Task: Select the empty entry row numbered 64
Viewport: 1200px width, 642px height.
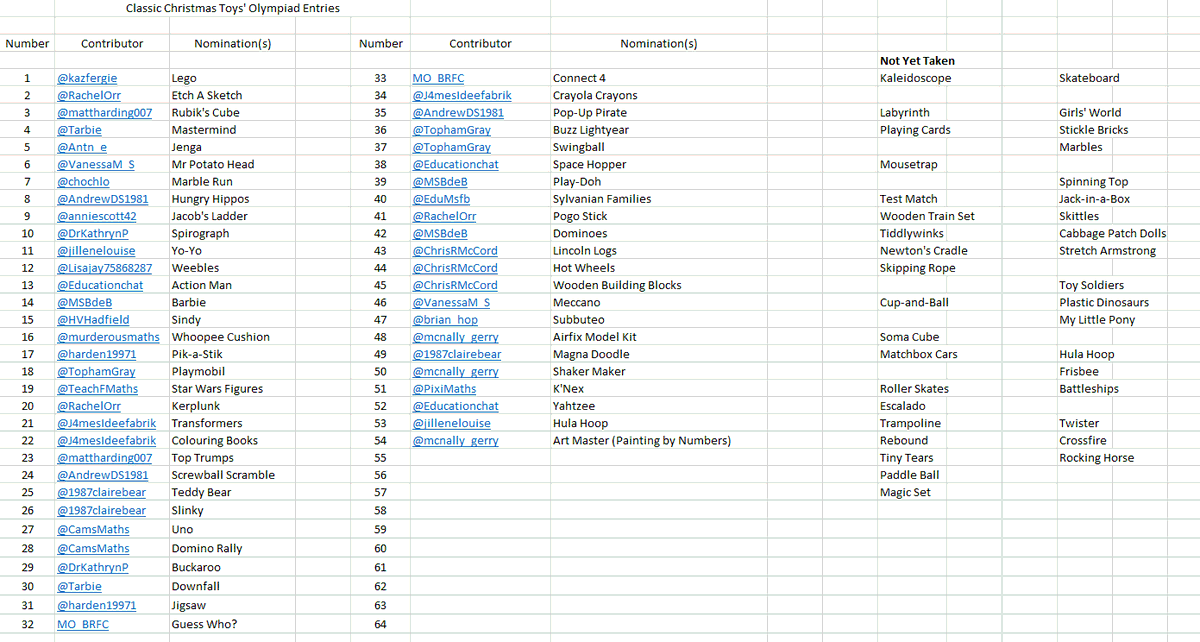Action: point(380,624)
